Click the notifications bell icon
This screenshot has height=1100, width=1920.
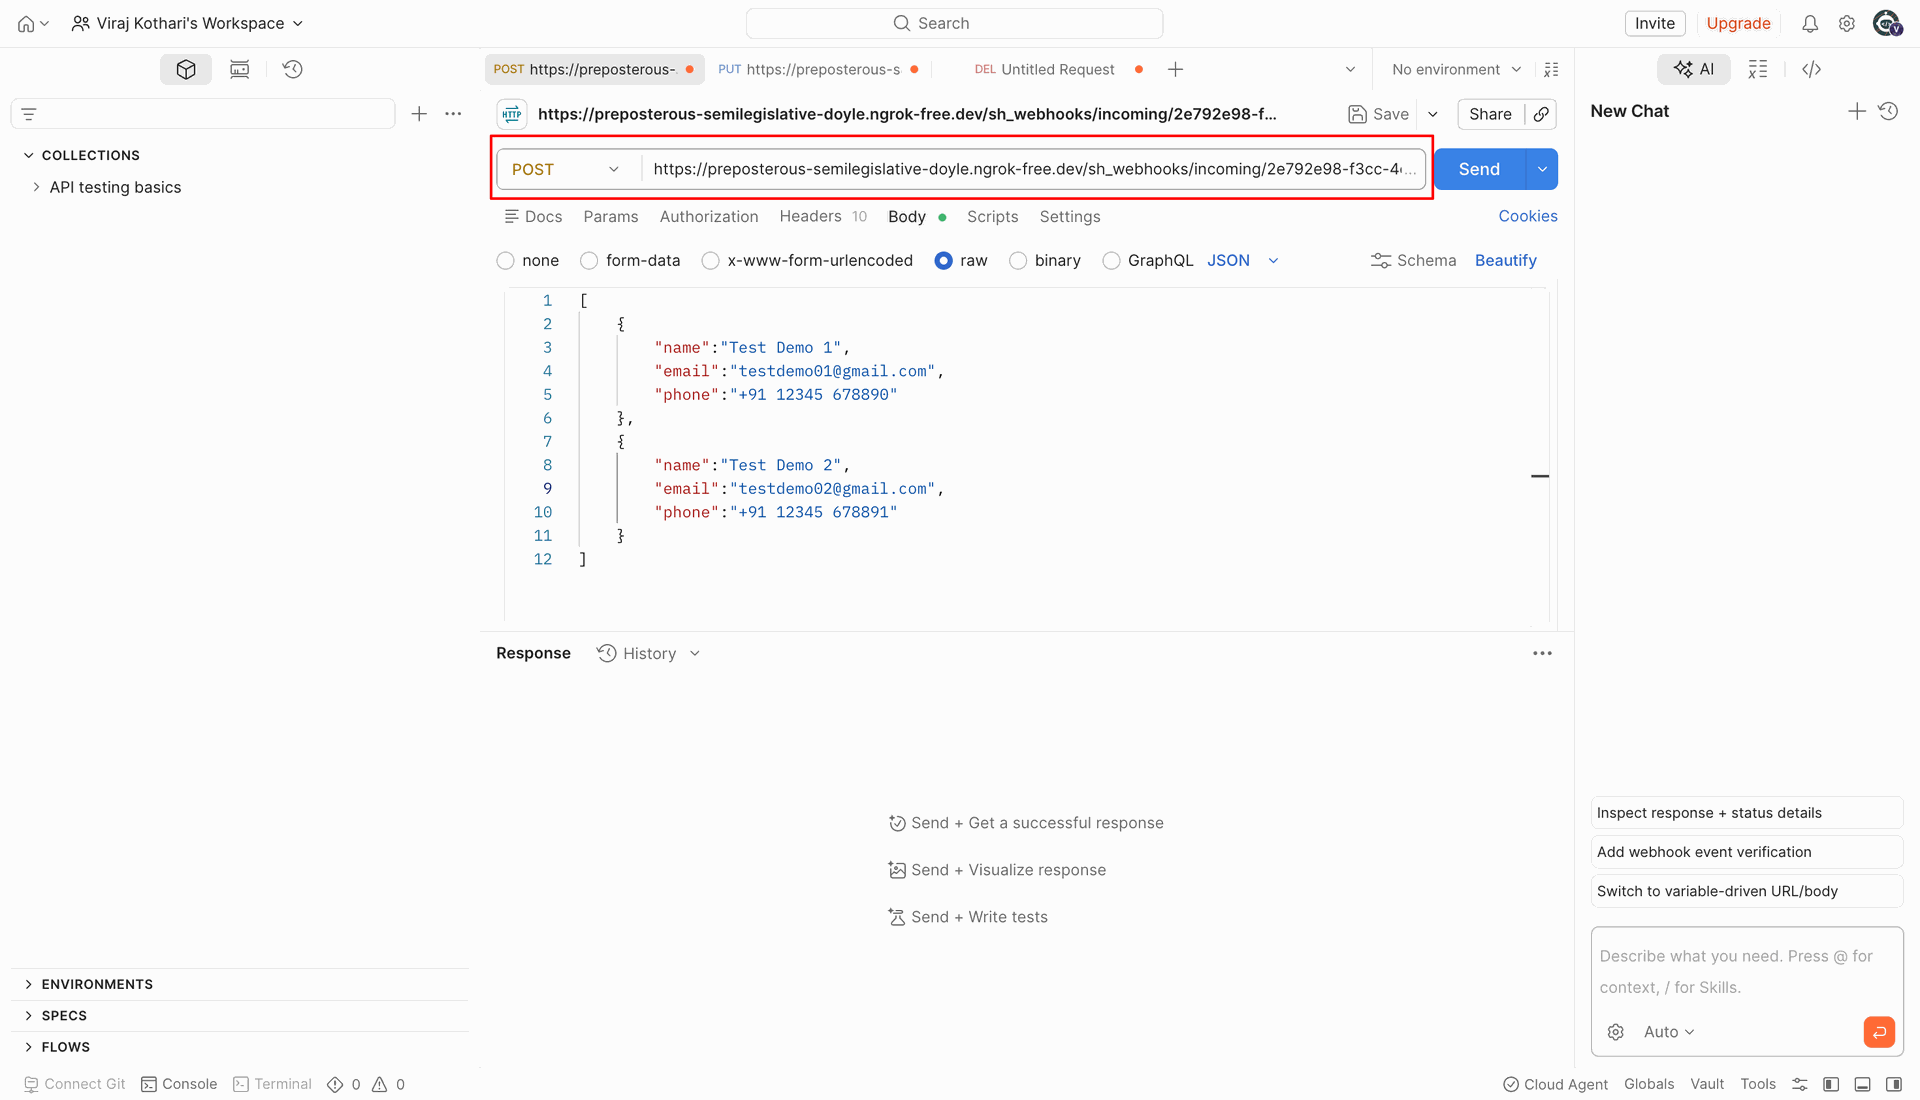coord(1810,23)
